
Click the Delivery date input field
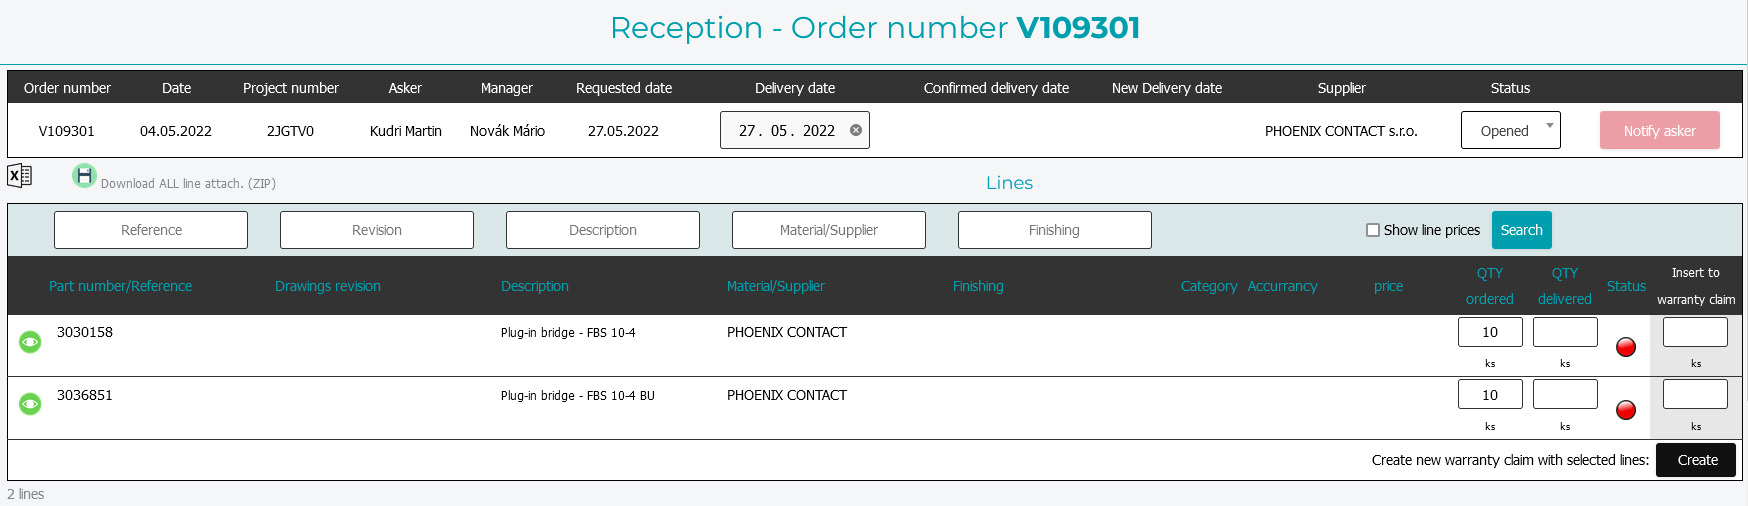point(786,130)
